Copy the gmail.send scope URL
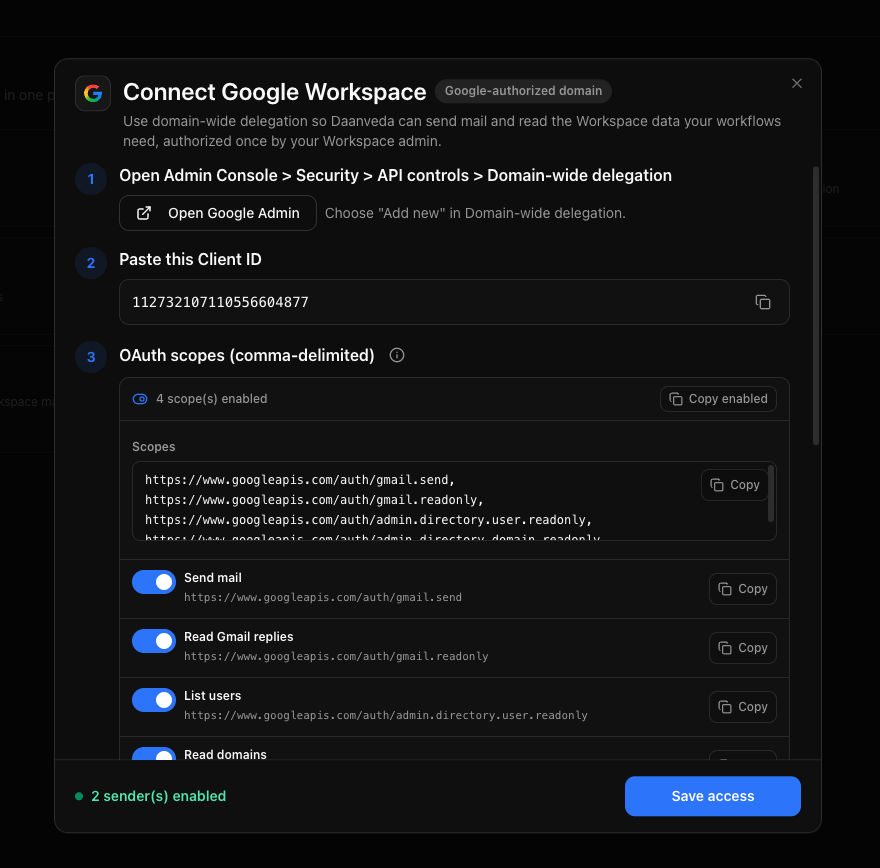The width and height of the screenshot is (880, 868). pos(742,589)
